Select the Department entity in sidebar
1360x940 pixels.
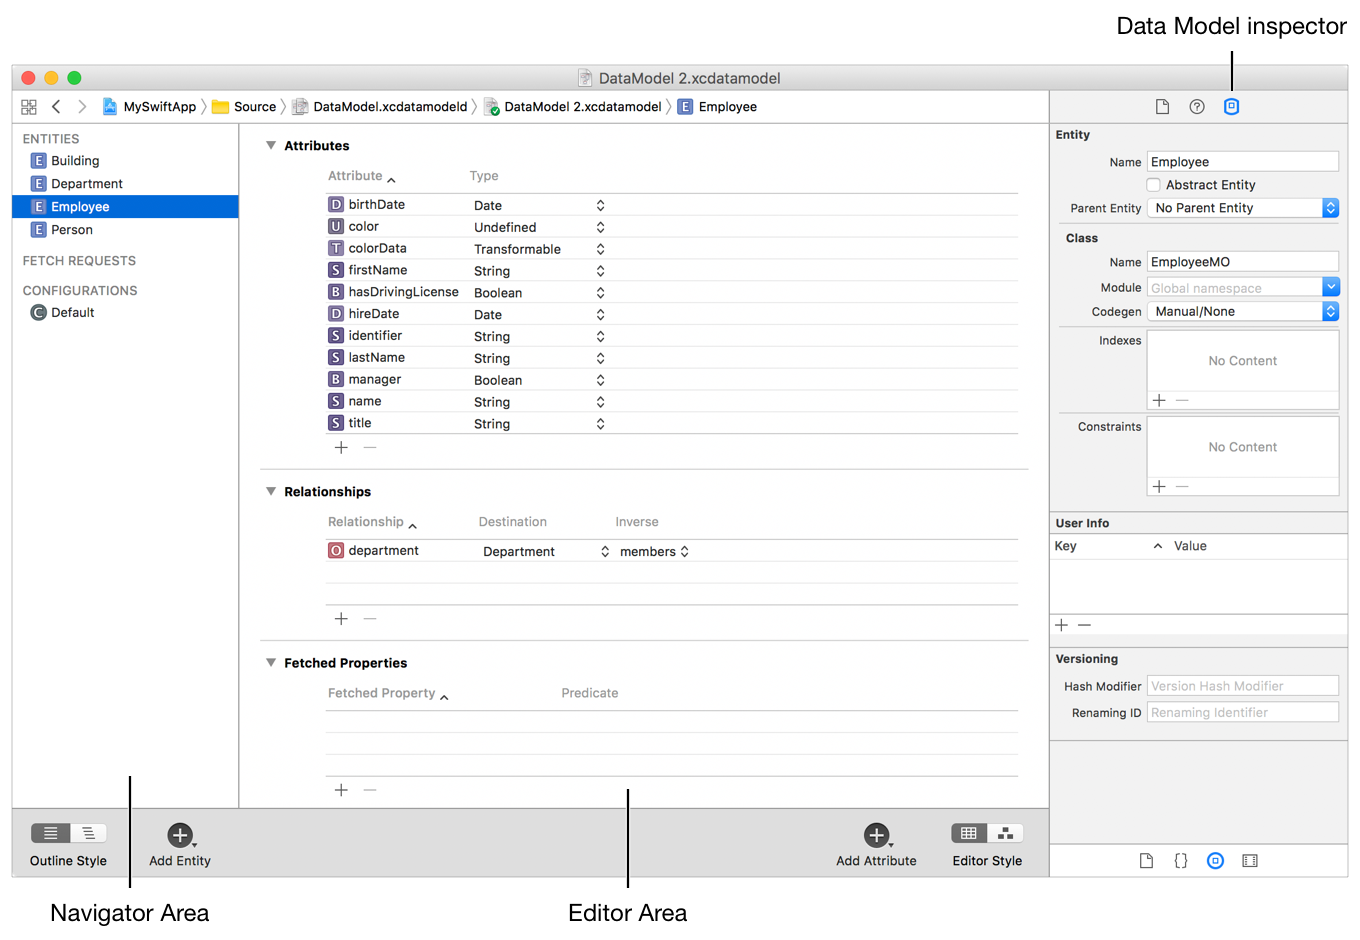coord(86,184)
